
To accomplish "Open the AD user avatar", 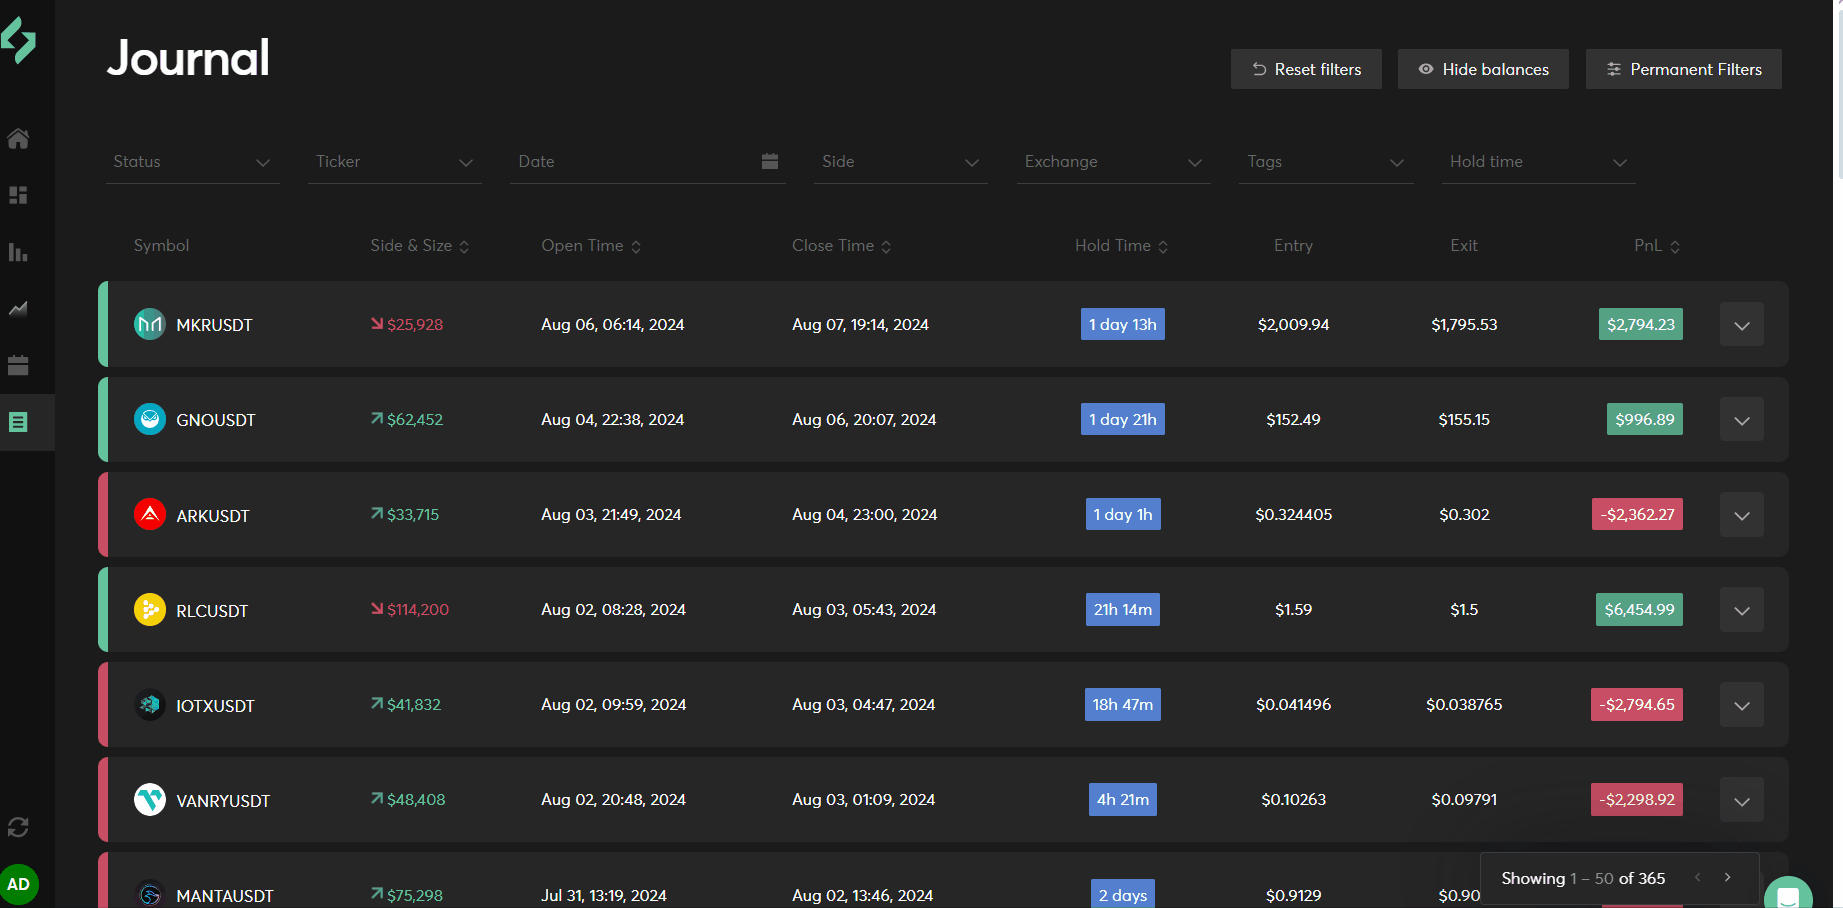I will [19, 884].
